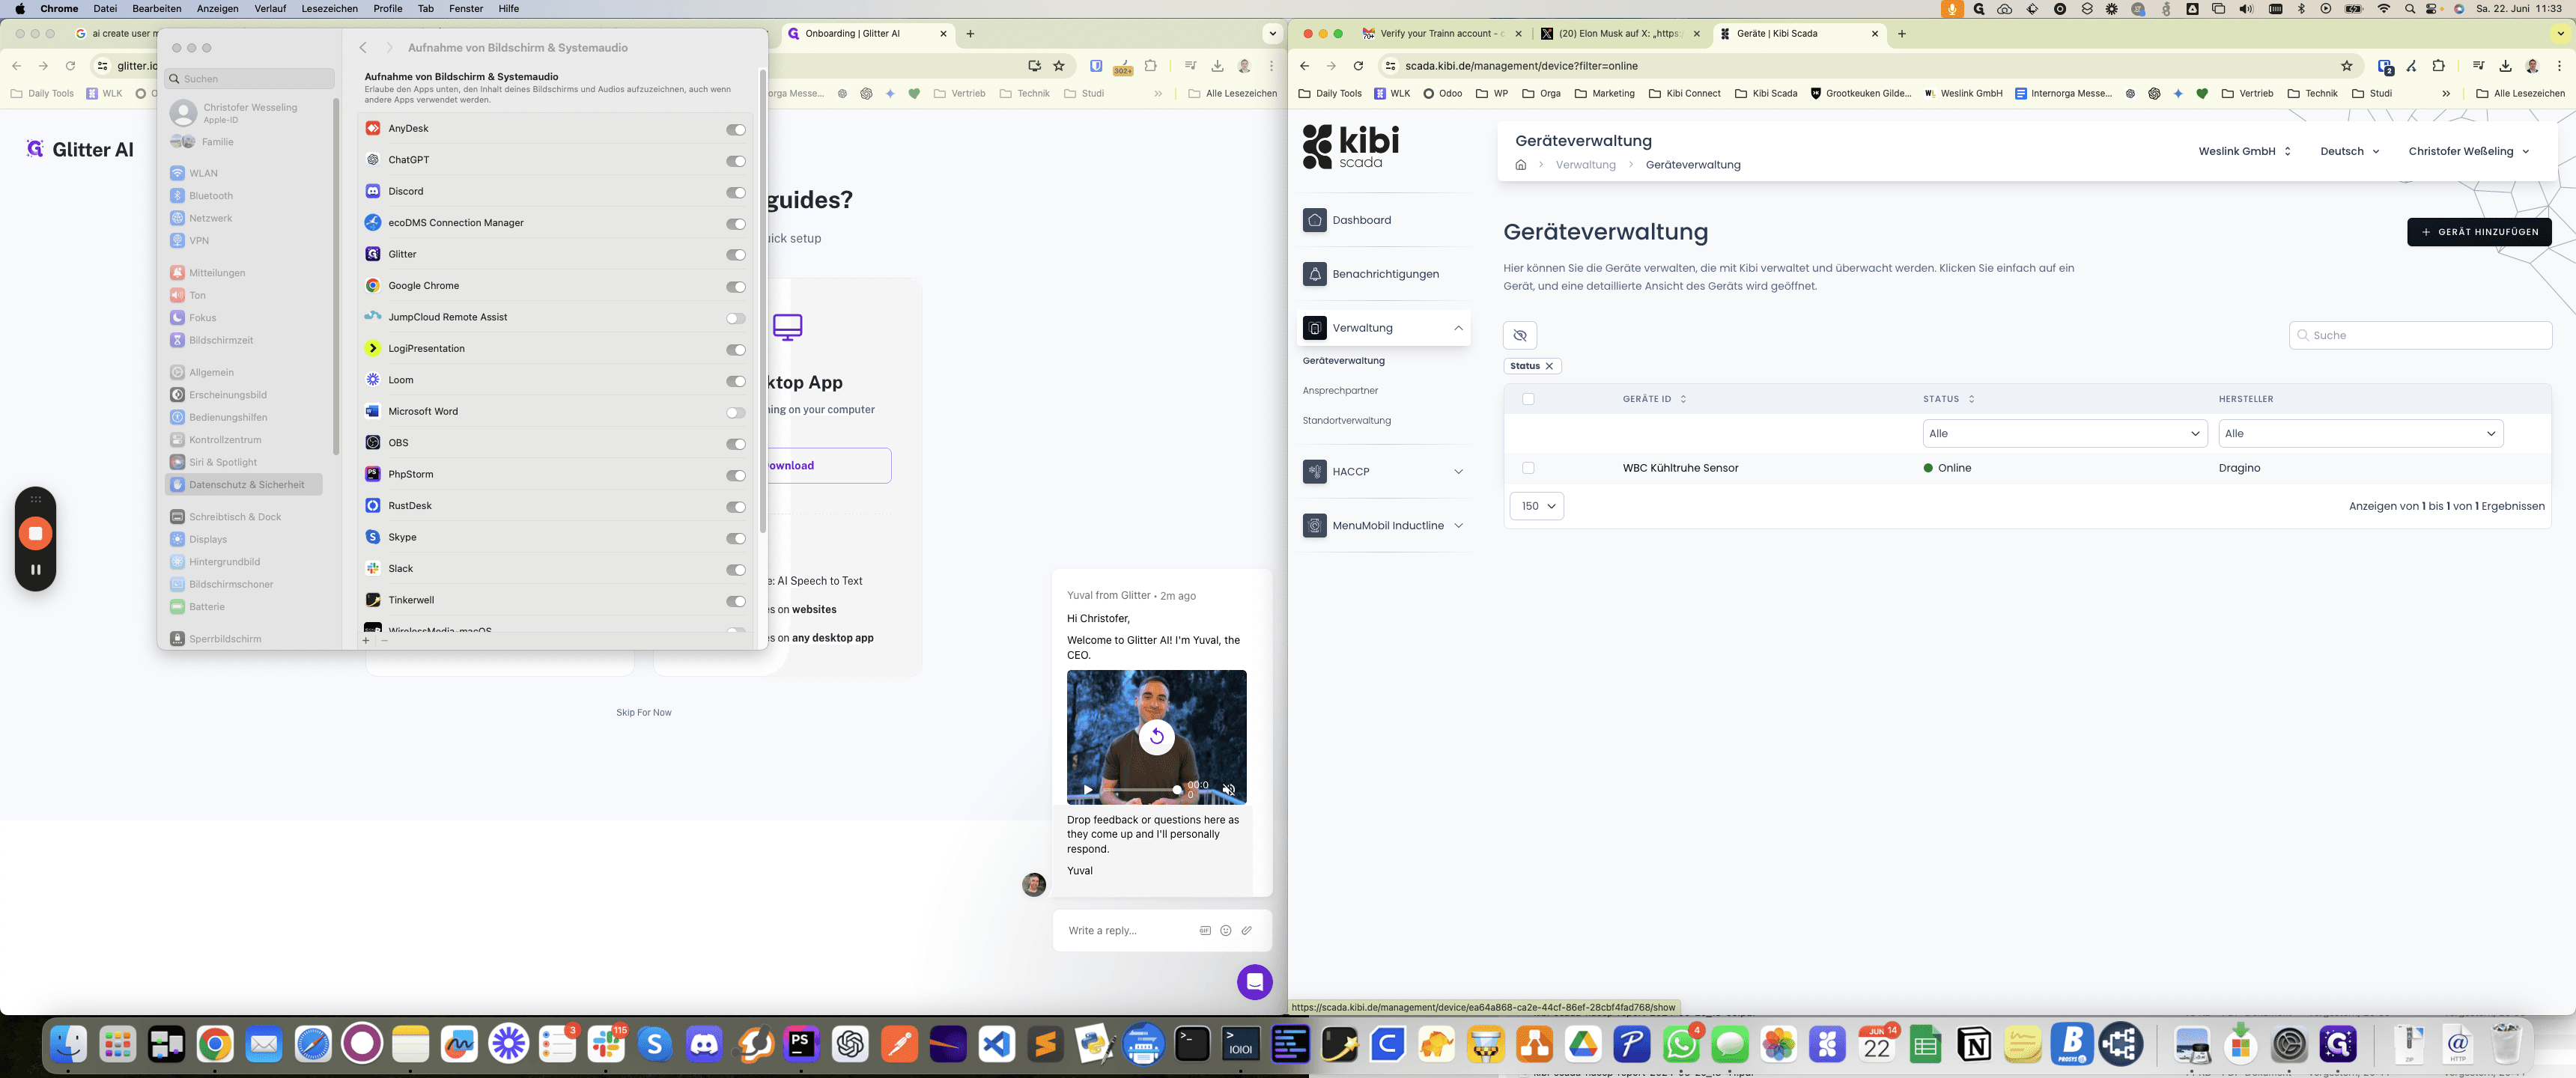The width and height of the screenshot is (2576, 1078).
Task: Click the attachment paperclip in reply box
Action: click(1247, 931)
